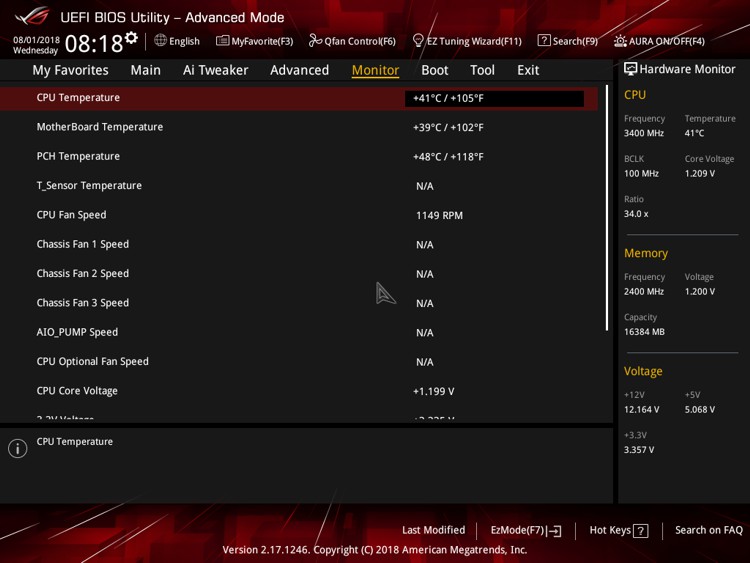Select the CPU Temperature row
This screenshot has height=563, width=750.
click(x=299, y=98)
